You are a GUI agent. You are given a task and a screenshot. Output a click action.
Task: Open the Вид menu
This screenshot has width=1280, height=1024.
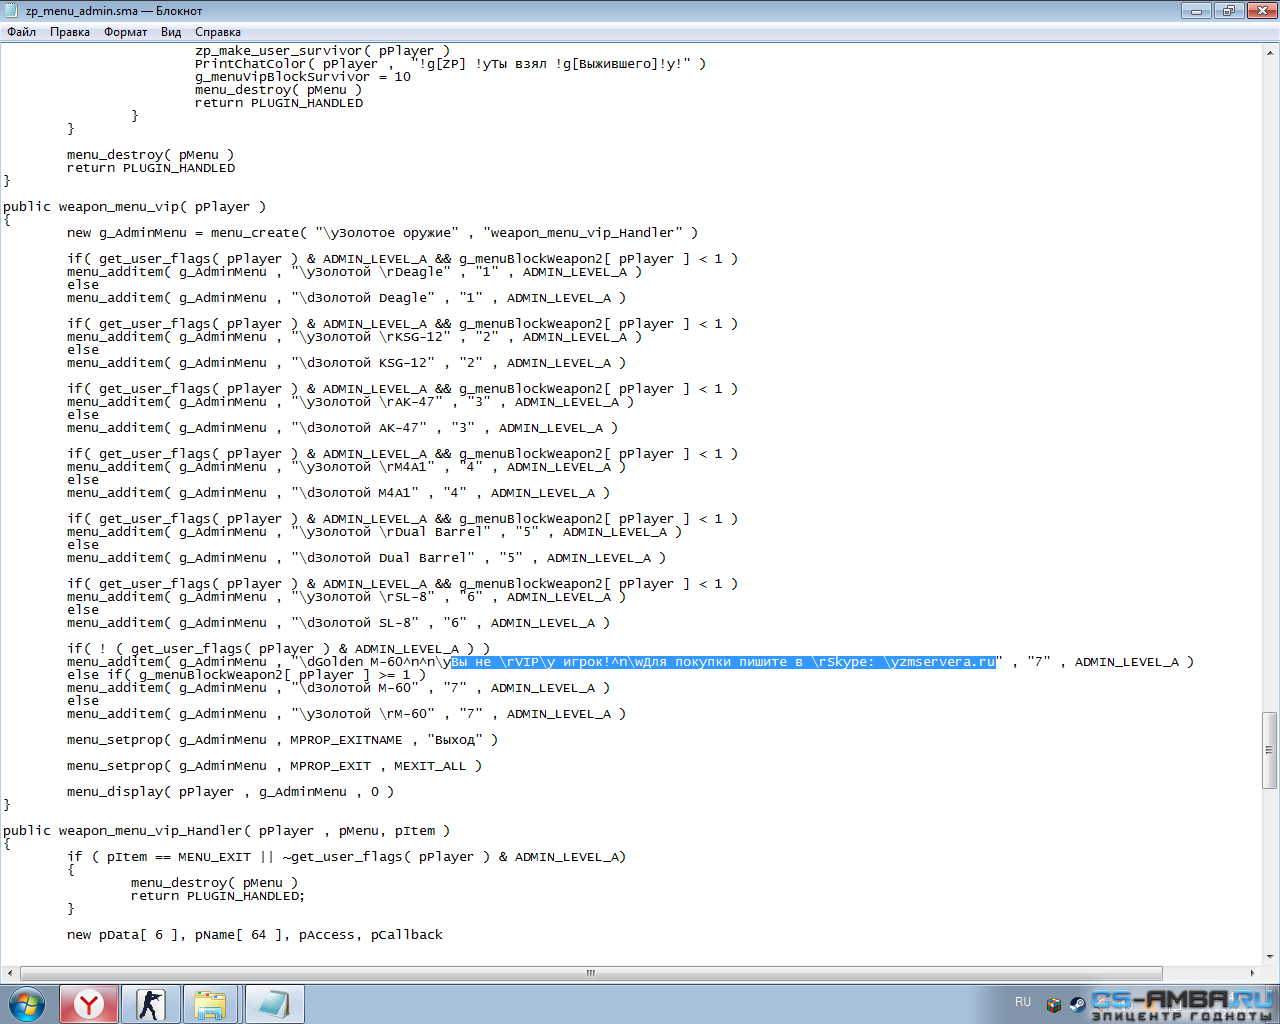click(x=171, y=32)
